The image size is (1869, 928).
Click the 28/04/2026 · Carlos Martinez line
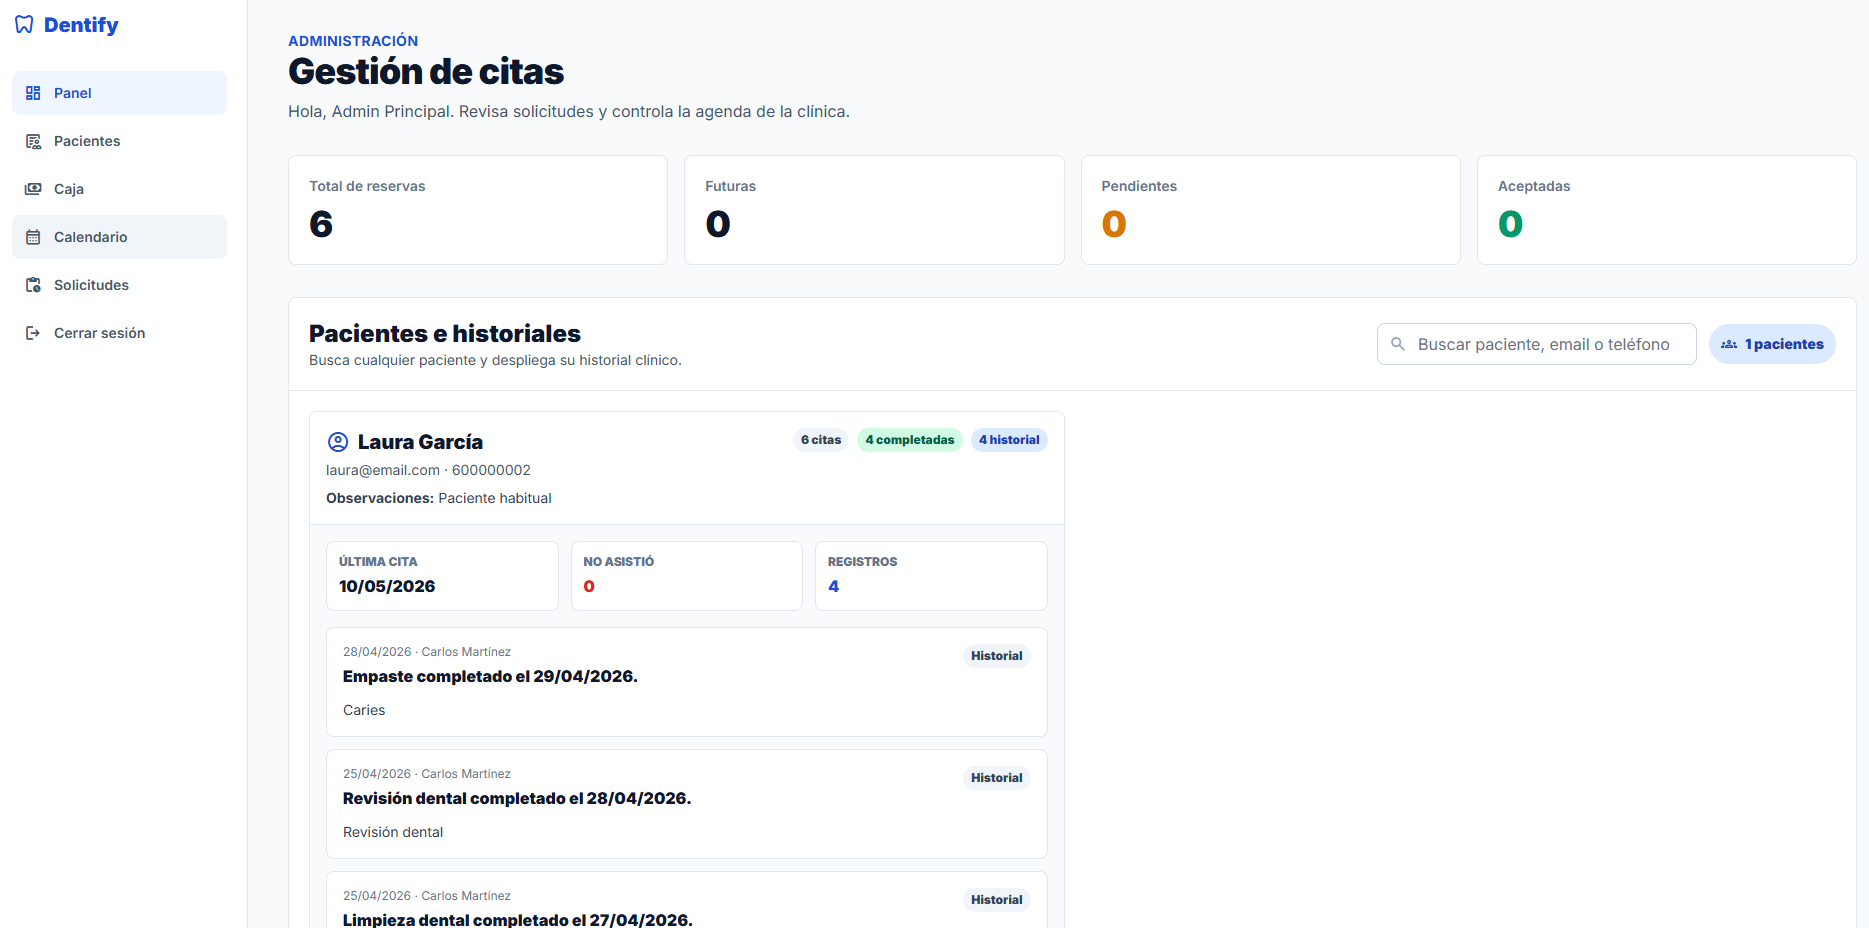tap(427, 652)
